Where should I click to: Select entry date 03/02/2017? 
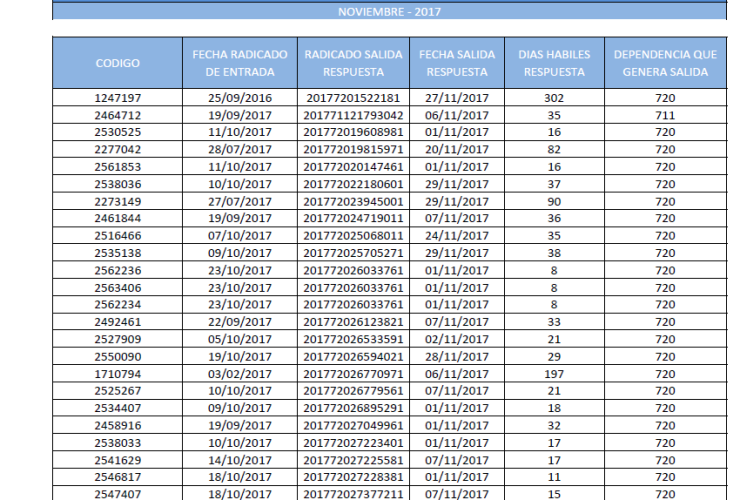[240, 374]
